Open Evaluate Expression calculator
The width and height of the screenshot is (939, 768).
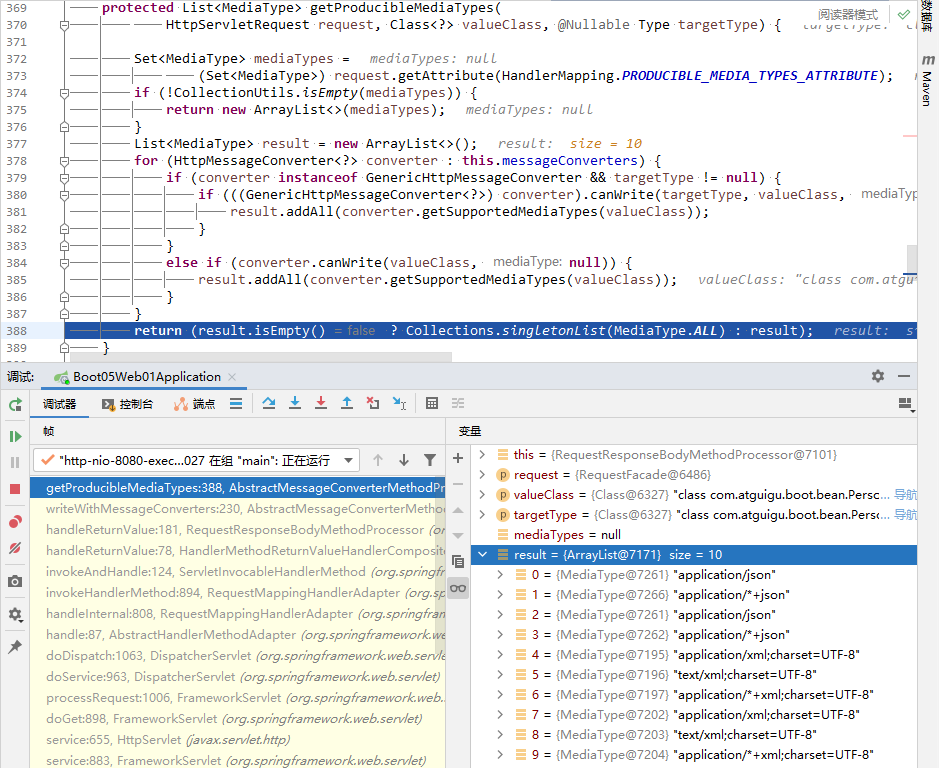pos(432,403)
